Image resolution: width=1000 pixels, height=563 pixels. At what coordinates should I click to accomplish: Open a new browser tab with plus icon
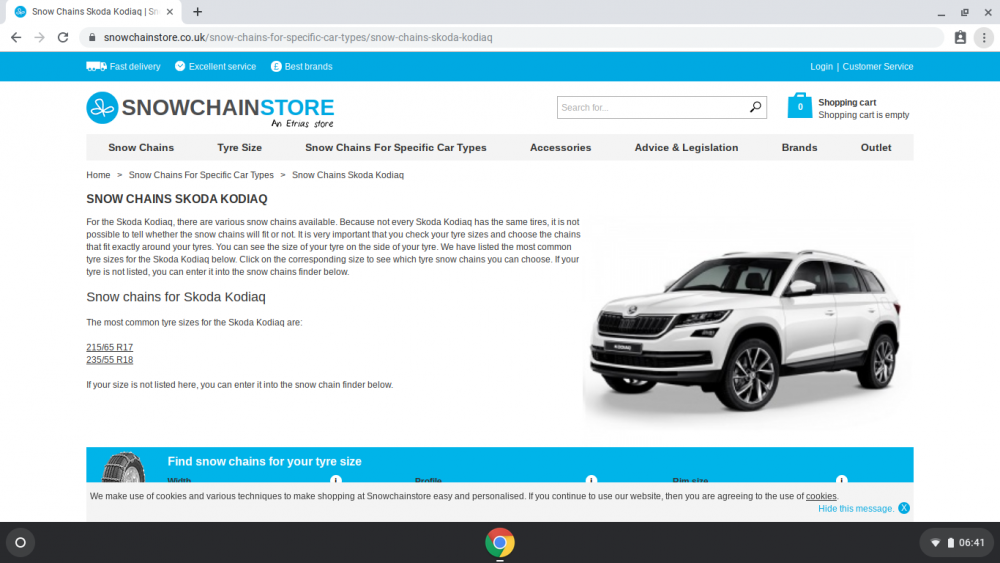(198, 11)
